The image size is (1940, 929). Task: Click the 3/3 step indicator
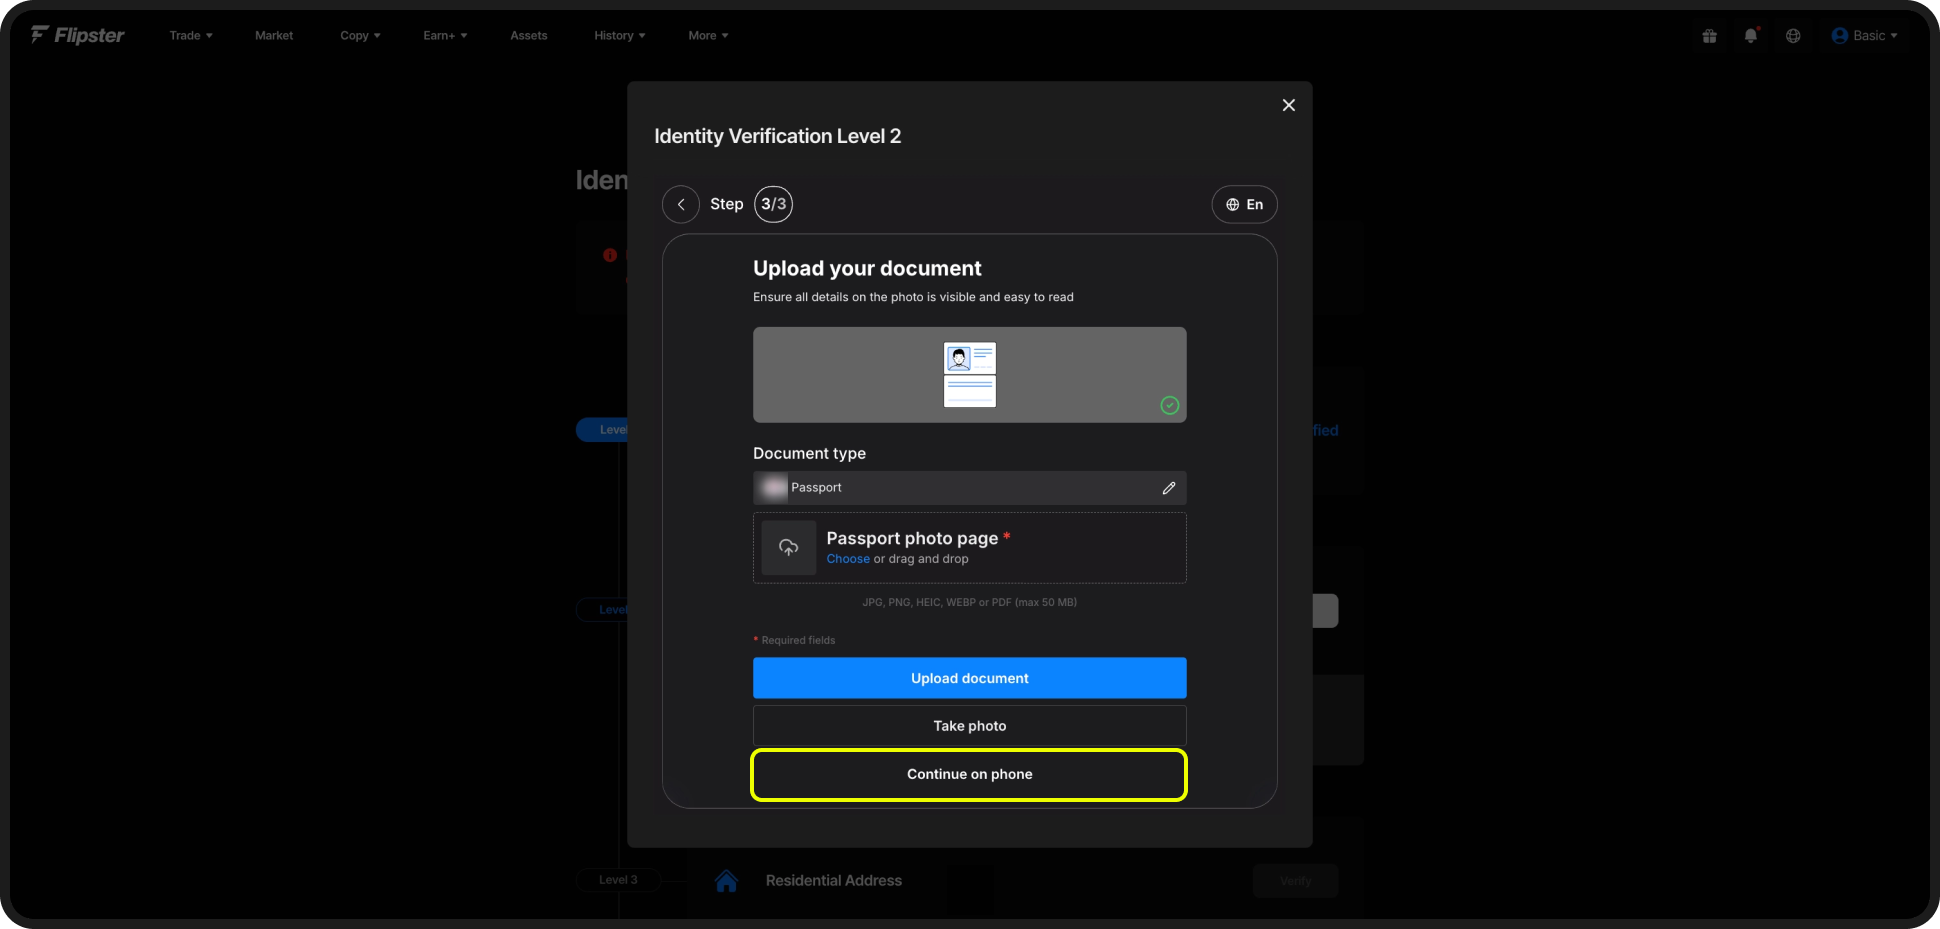(x=774, y=204)
